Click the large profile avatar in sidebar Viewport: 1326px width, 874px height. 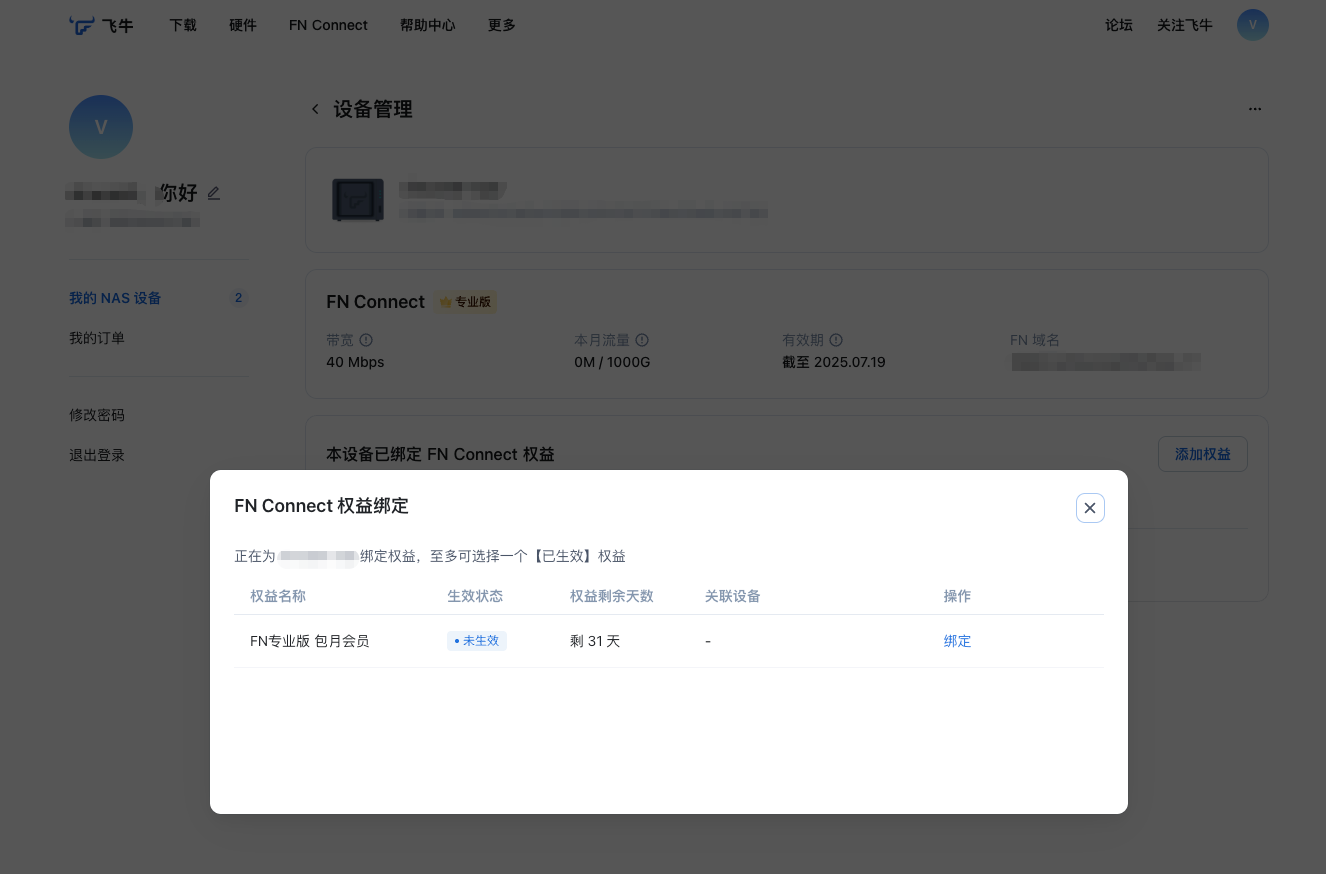(101, 127)
